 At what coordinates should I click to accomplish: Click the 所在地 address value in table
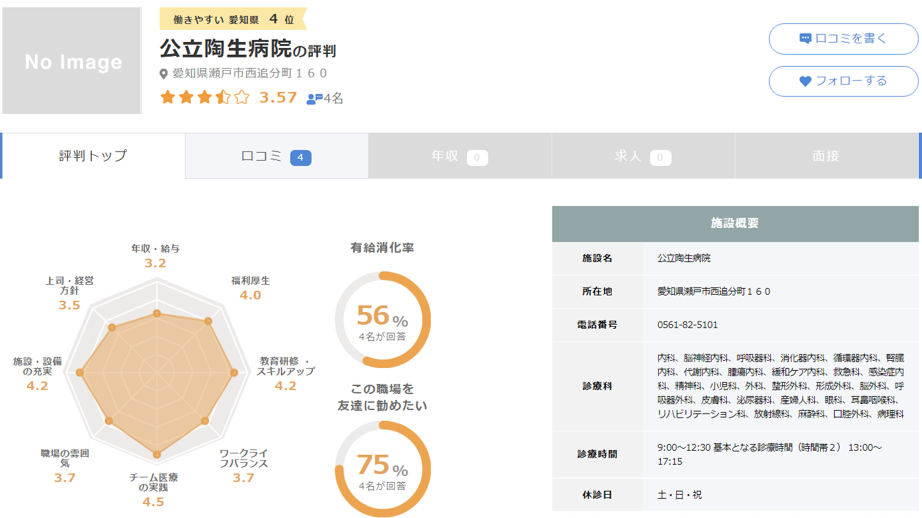click(713, 291)
